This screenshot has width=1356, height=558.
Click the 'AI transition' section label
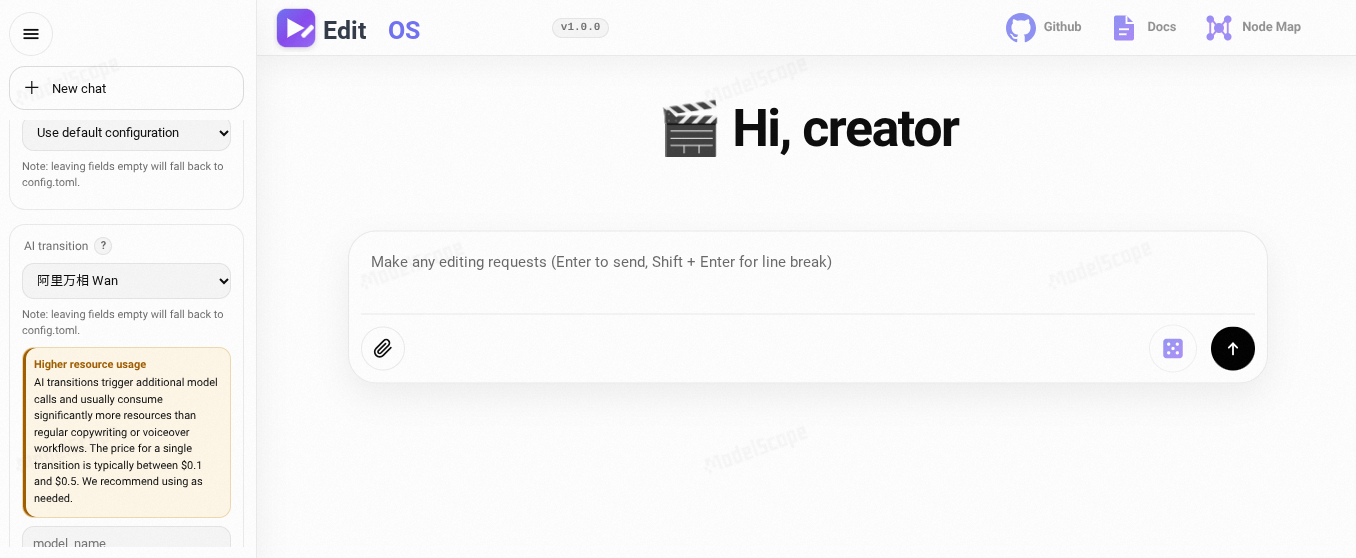pyautogui.click(x=56, y=246)
